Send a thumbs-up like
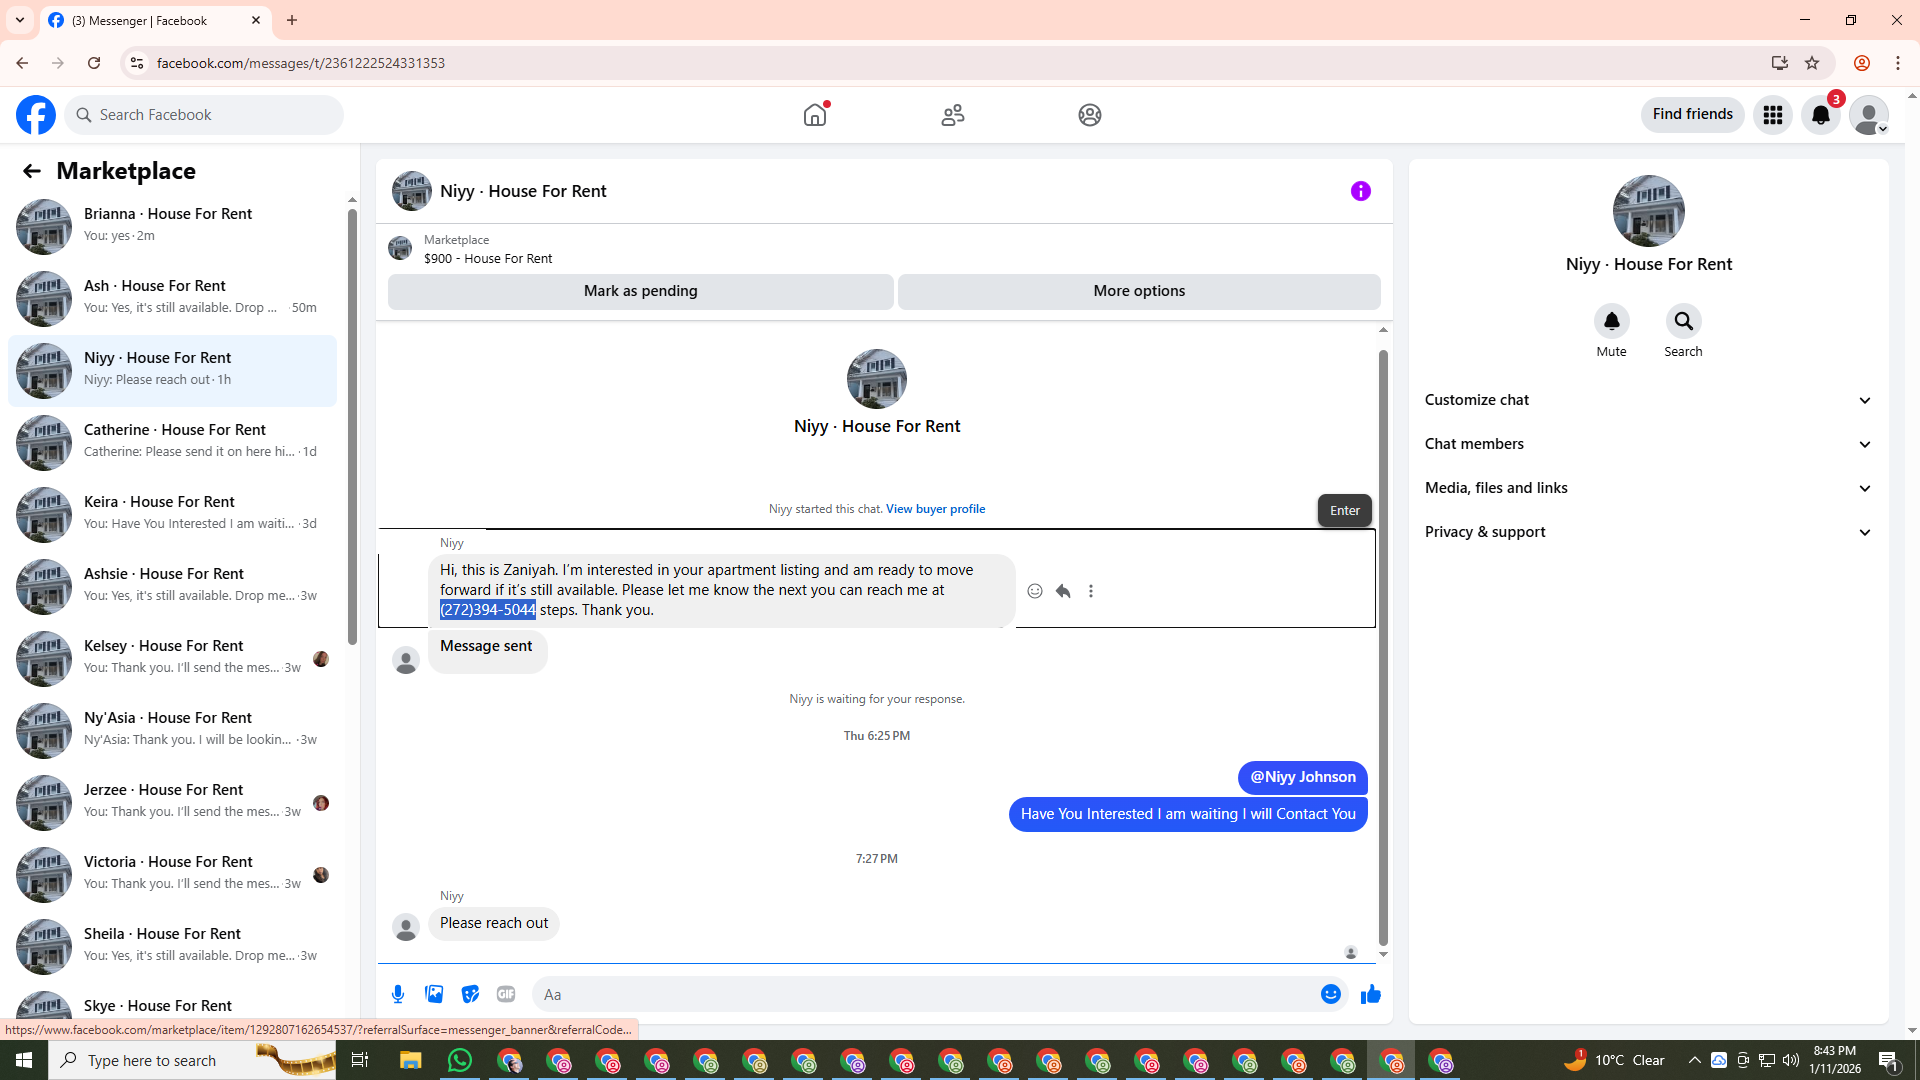 pyautogui.click(x=1371, y=994)
